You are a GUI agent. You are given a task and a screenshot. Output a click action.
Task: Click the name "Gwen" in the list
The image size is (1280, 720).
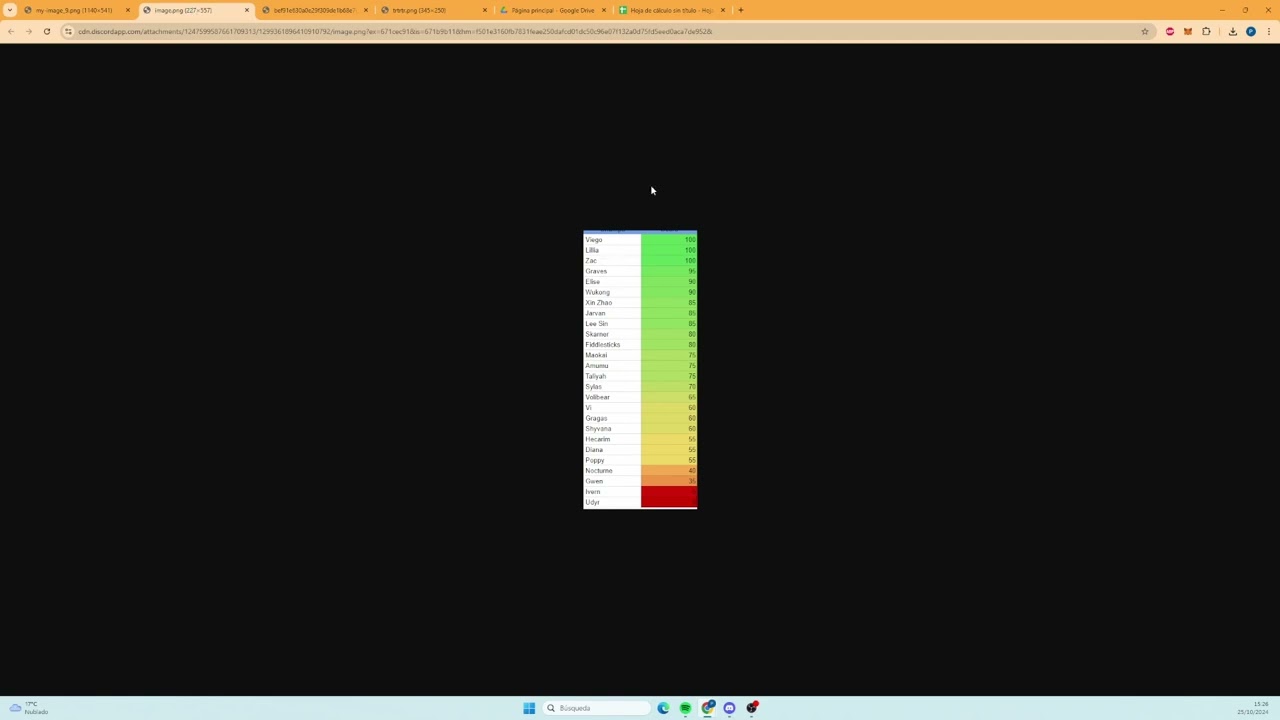click(594, 481)
